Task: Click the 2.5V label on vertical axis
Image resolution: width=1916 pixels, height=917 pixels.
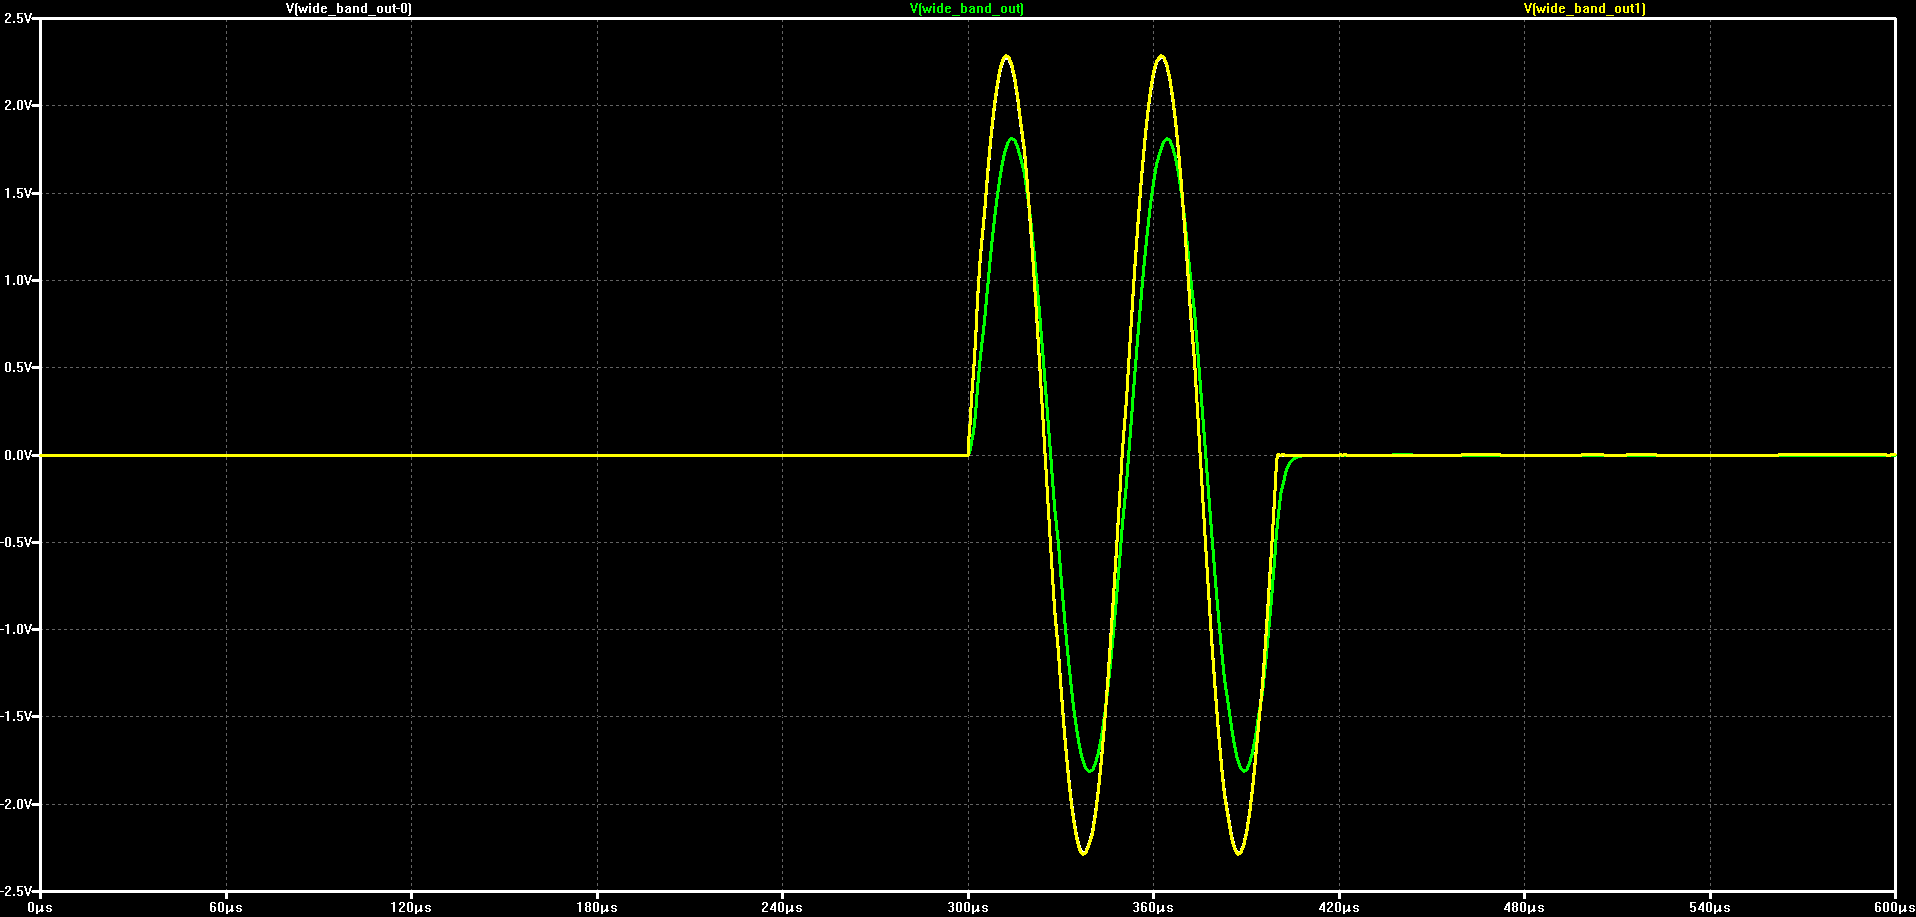Action: pos(17,19)
